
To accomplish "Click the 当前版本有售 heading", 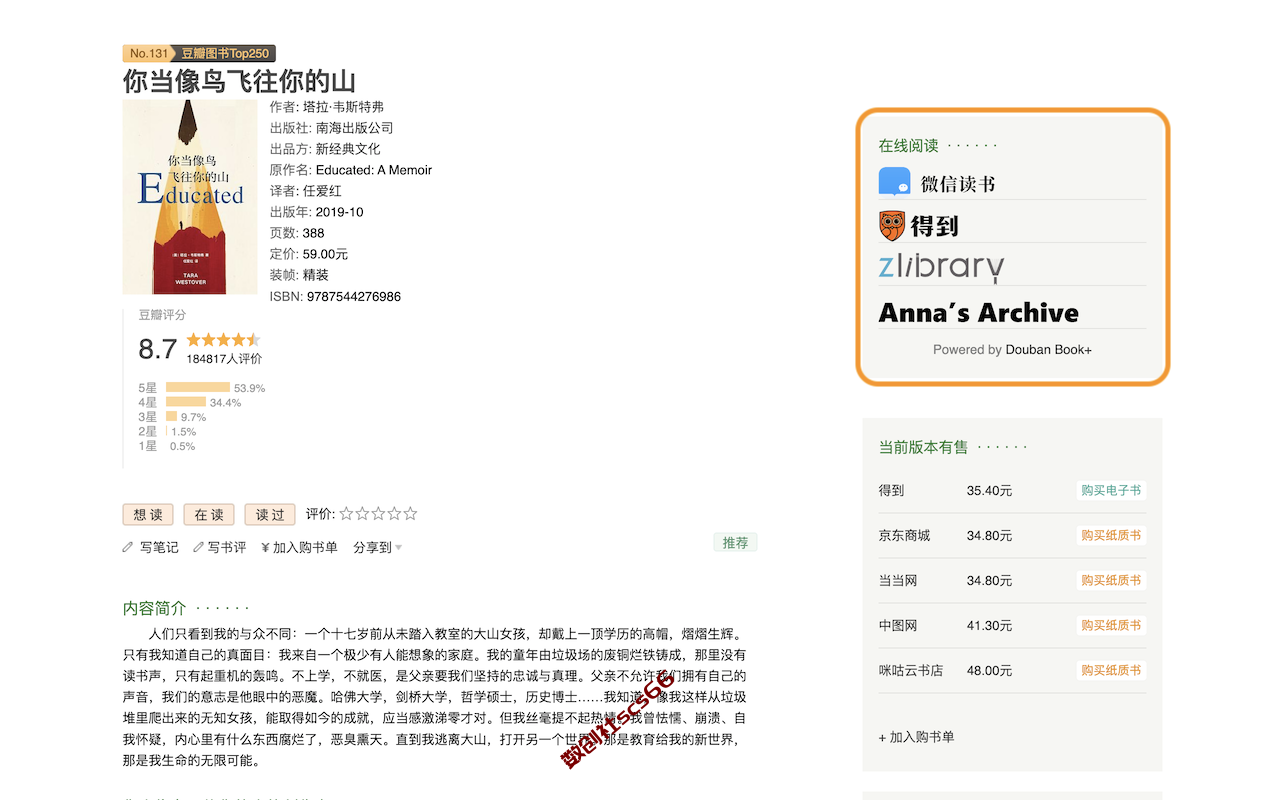I will (x=923, y=447).
